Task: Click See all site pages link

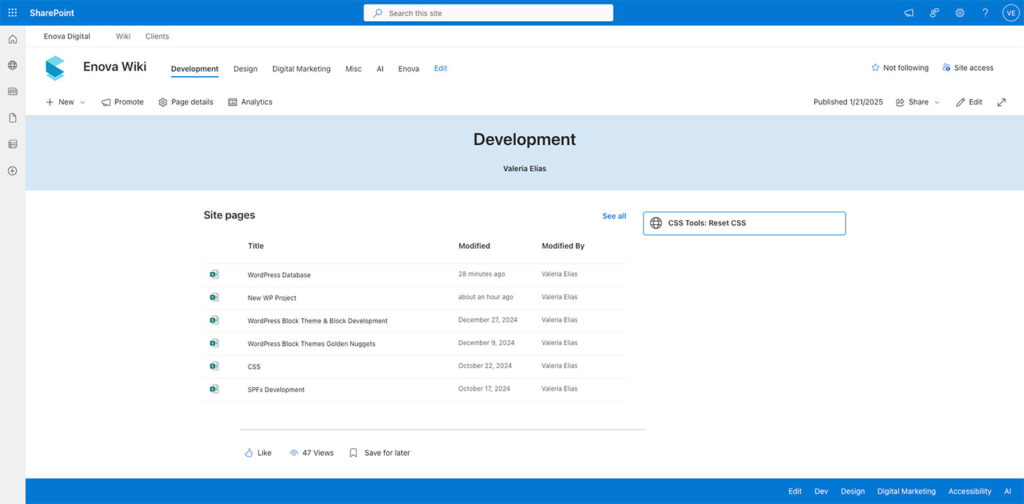Action: [614, 216]
